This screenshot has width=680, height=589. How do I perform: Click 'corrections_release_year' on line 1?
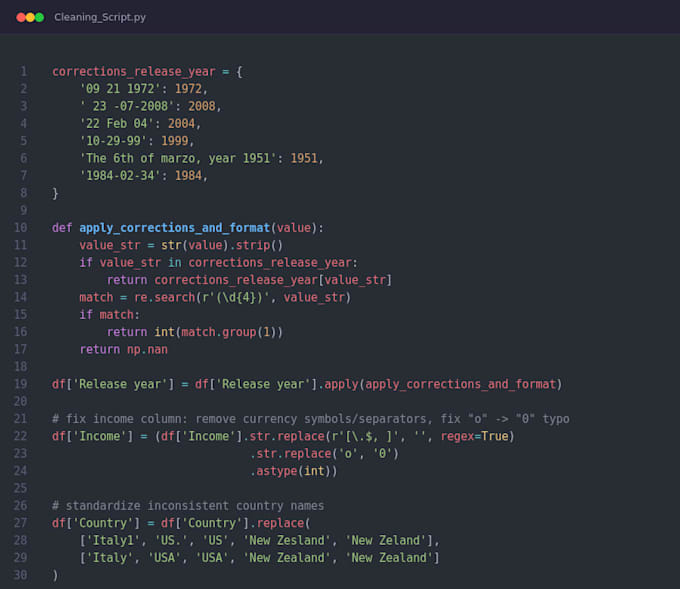click(134, 72)
